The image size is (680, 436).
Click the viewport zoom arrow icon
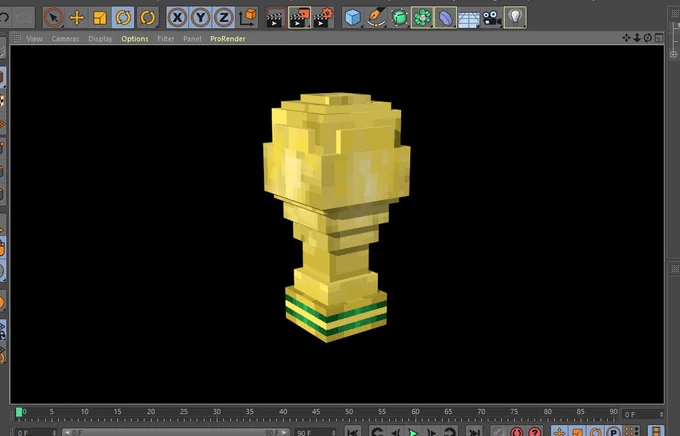click(637, 38)
